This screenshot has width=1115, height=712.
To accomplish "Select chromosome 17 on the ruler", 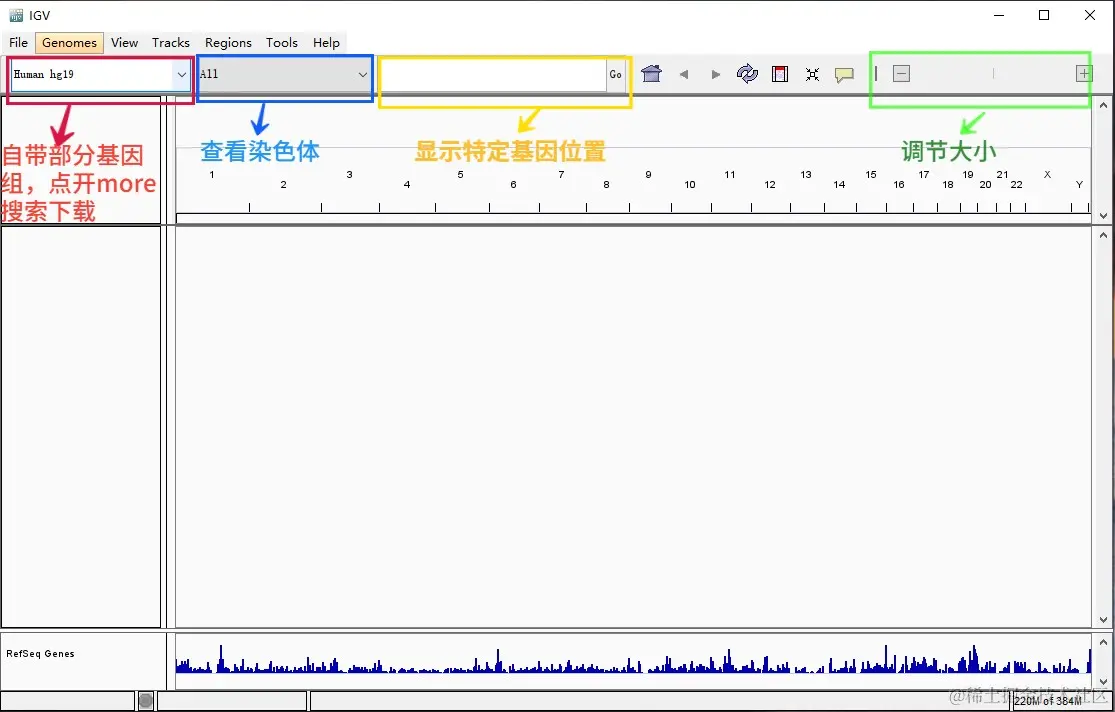I will [x=924, y=174].
